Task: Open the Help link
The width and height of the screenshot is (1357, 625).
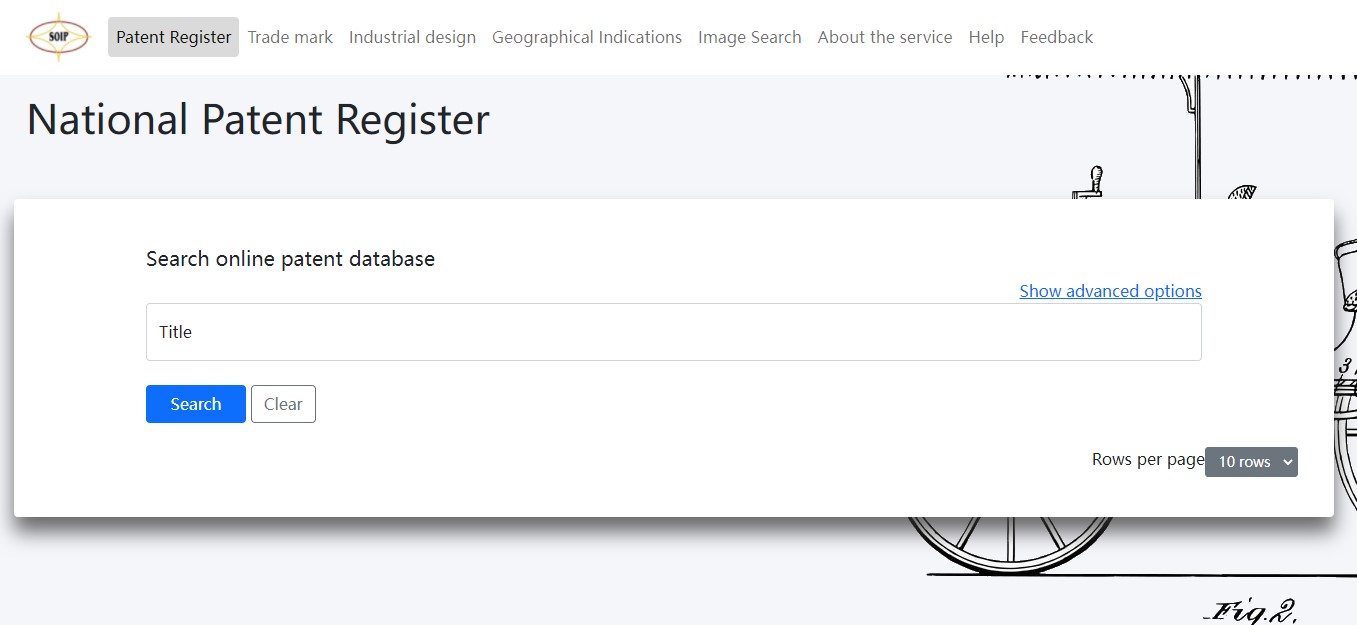Action: click(x=986, y=37)
